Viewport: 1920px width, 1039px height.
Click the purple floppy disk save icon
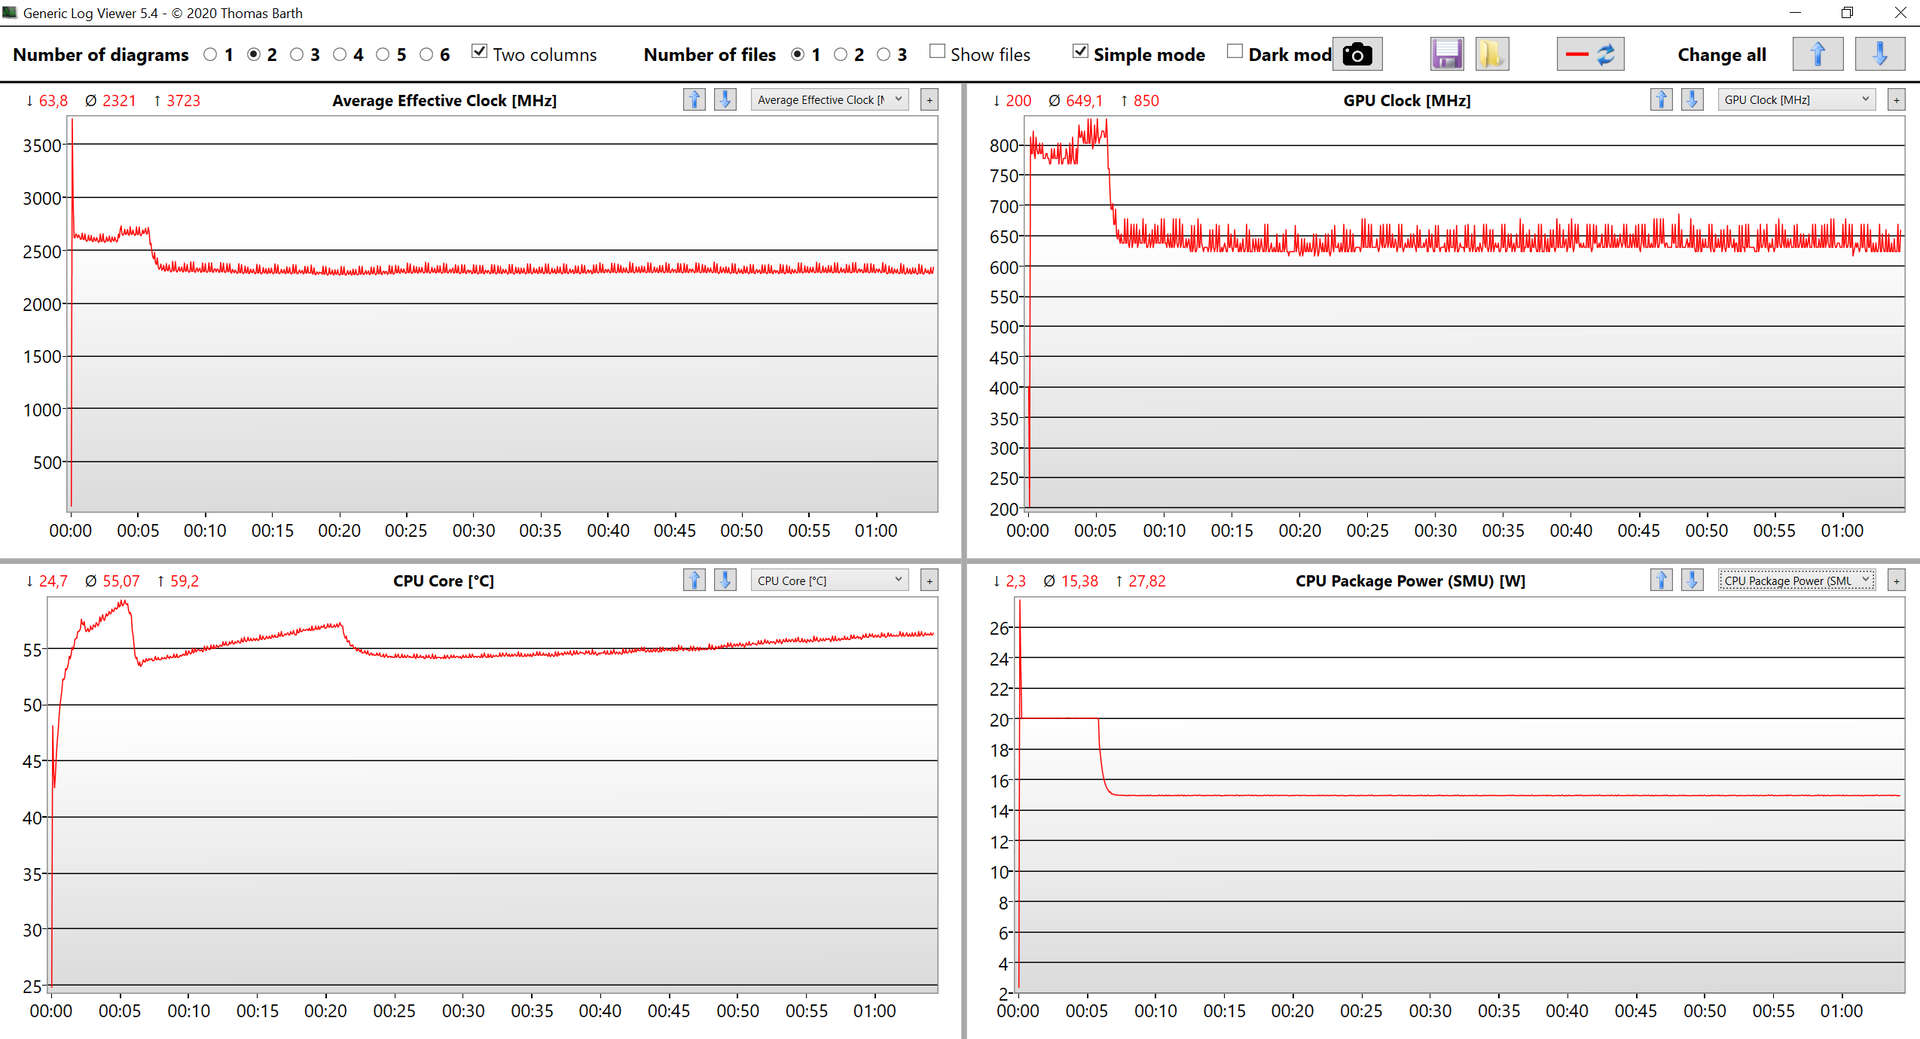[1447, 54]
